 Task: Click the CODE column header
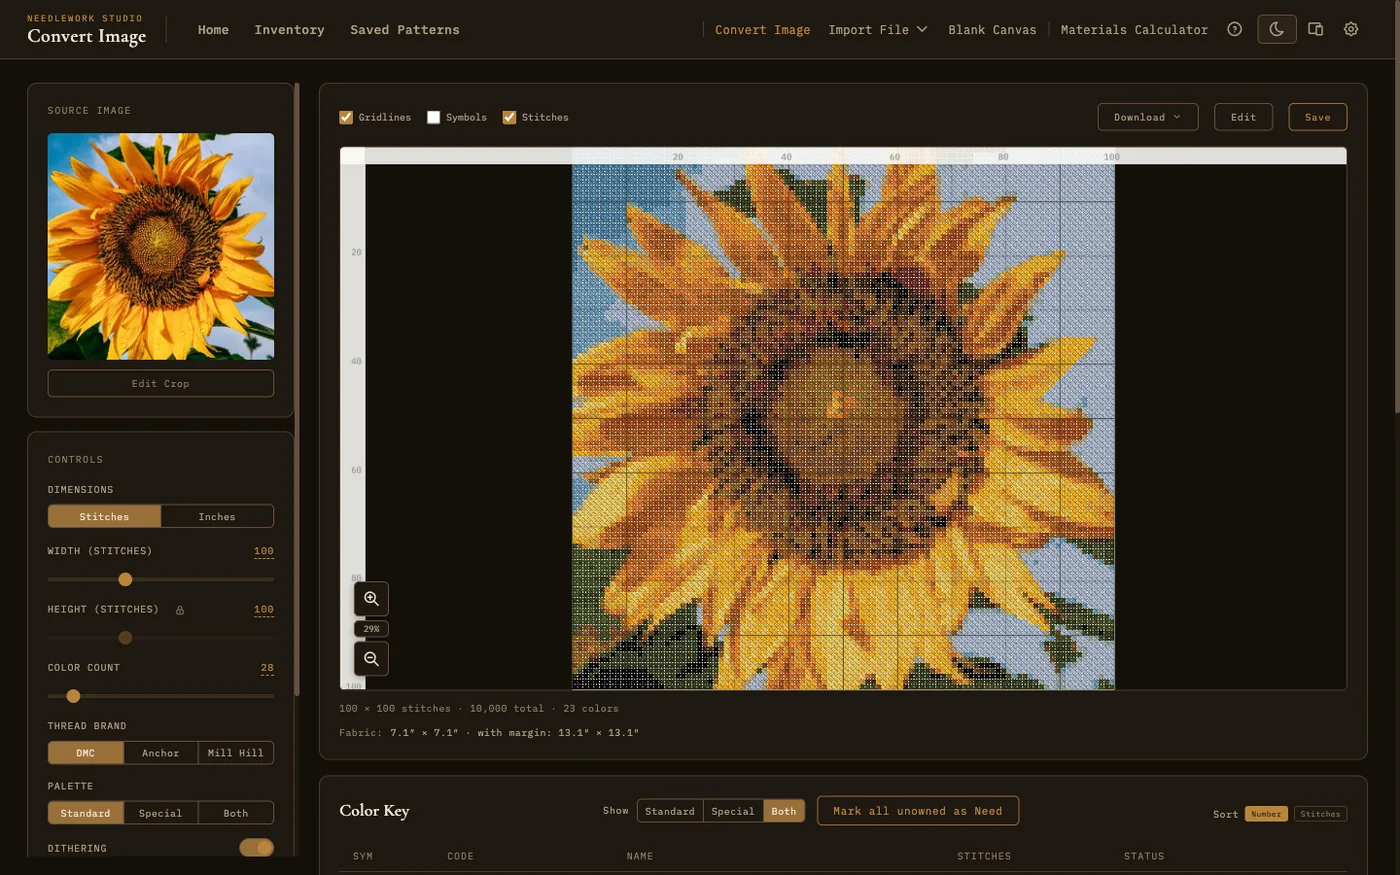pyautogui.click(x=460, y=856)
